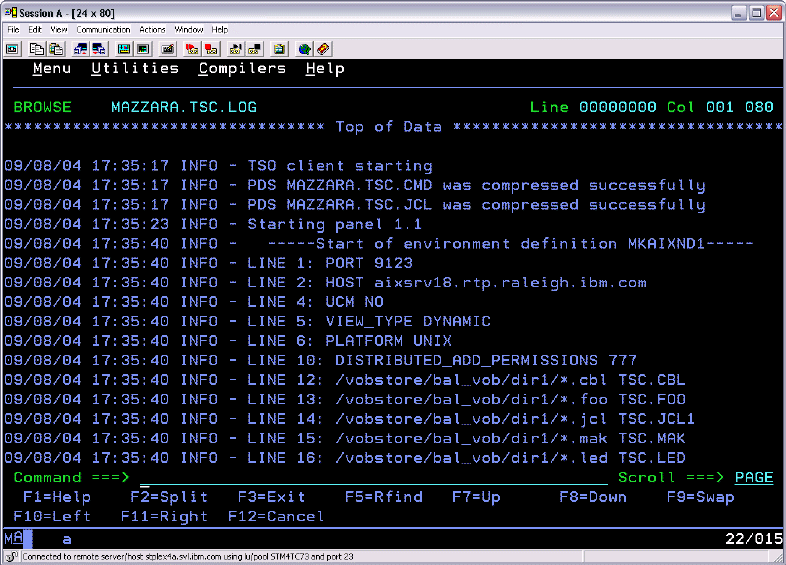Click the F10=Left function key label
The height and width of the screenshot is (565, 786).
tap(52, 516)
